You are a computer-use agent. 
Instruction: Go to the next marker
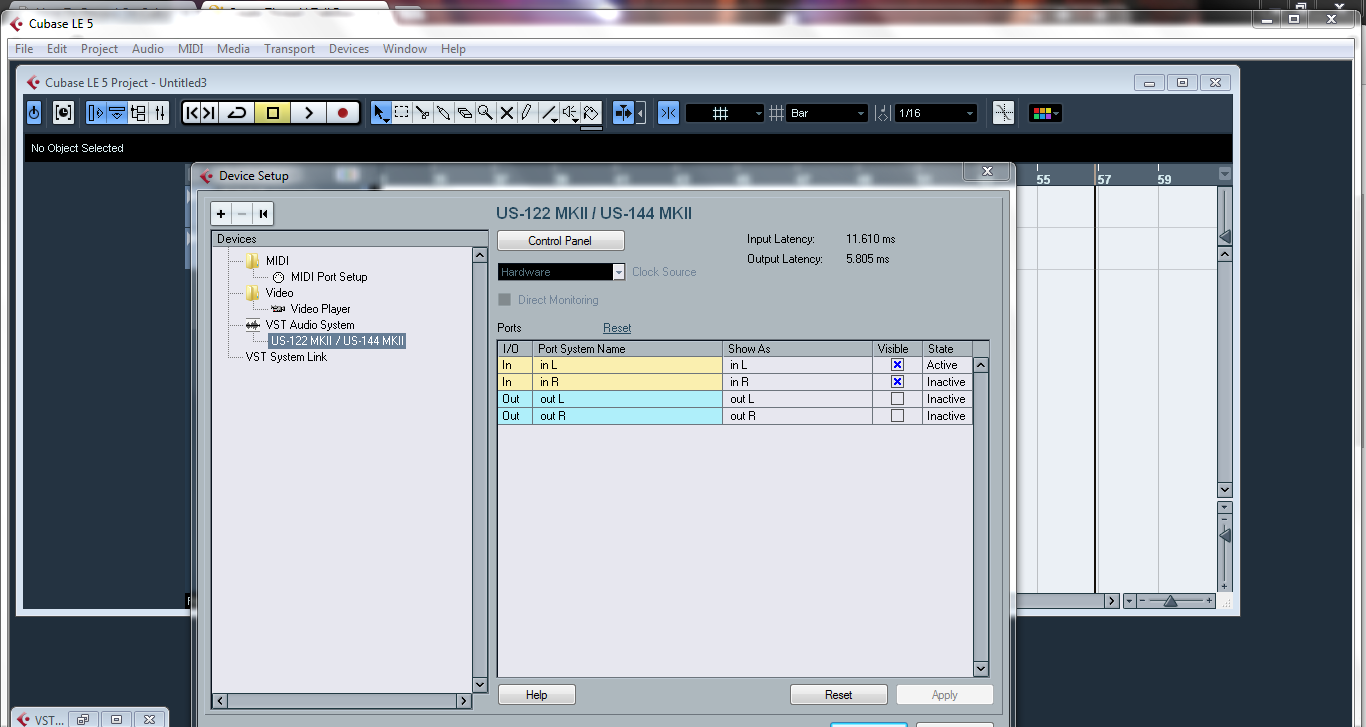(x=209, y=113)
